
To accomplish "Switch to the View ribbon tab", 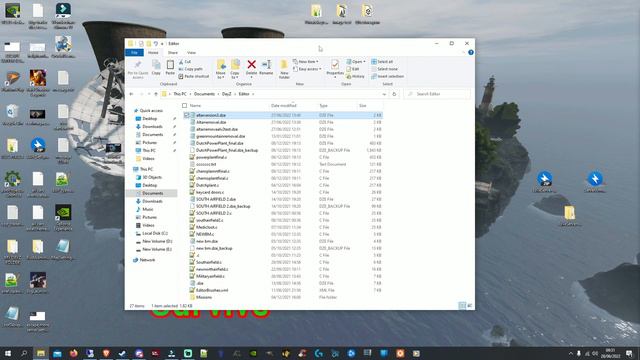I will pyautogui.click(x=191, y=52).
